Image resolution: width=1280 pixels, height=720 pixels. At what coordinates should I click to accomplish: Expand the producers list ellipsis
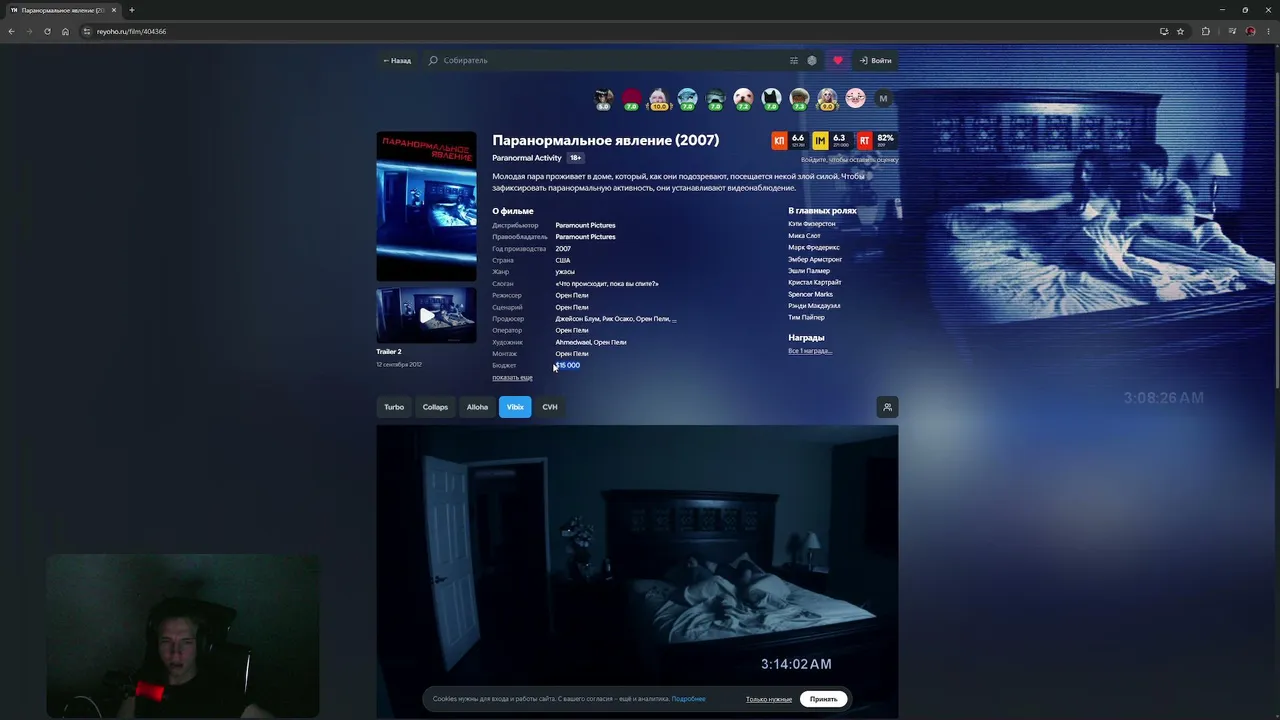(x=674, y=319)
